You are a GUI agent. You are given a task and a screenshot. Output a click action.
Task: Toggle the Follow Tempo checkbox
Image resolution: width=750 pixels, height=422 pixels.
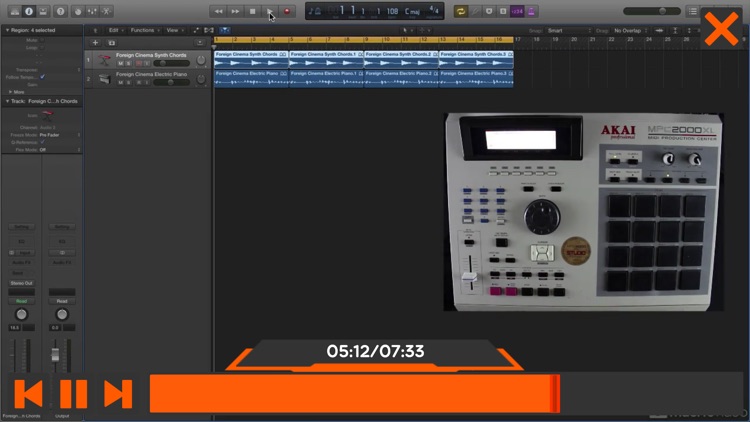pos(43,77)
